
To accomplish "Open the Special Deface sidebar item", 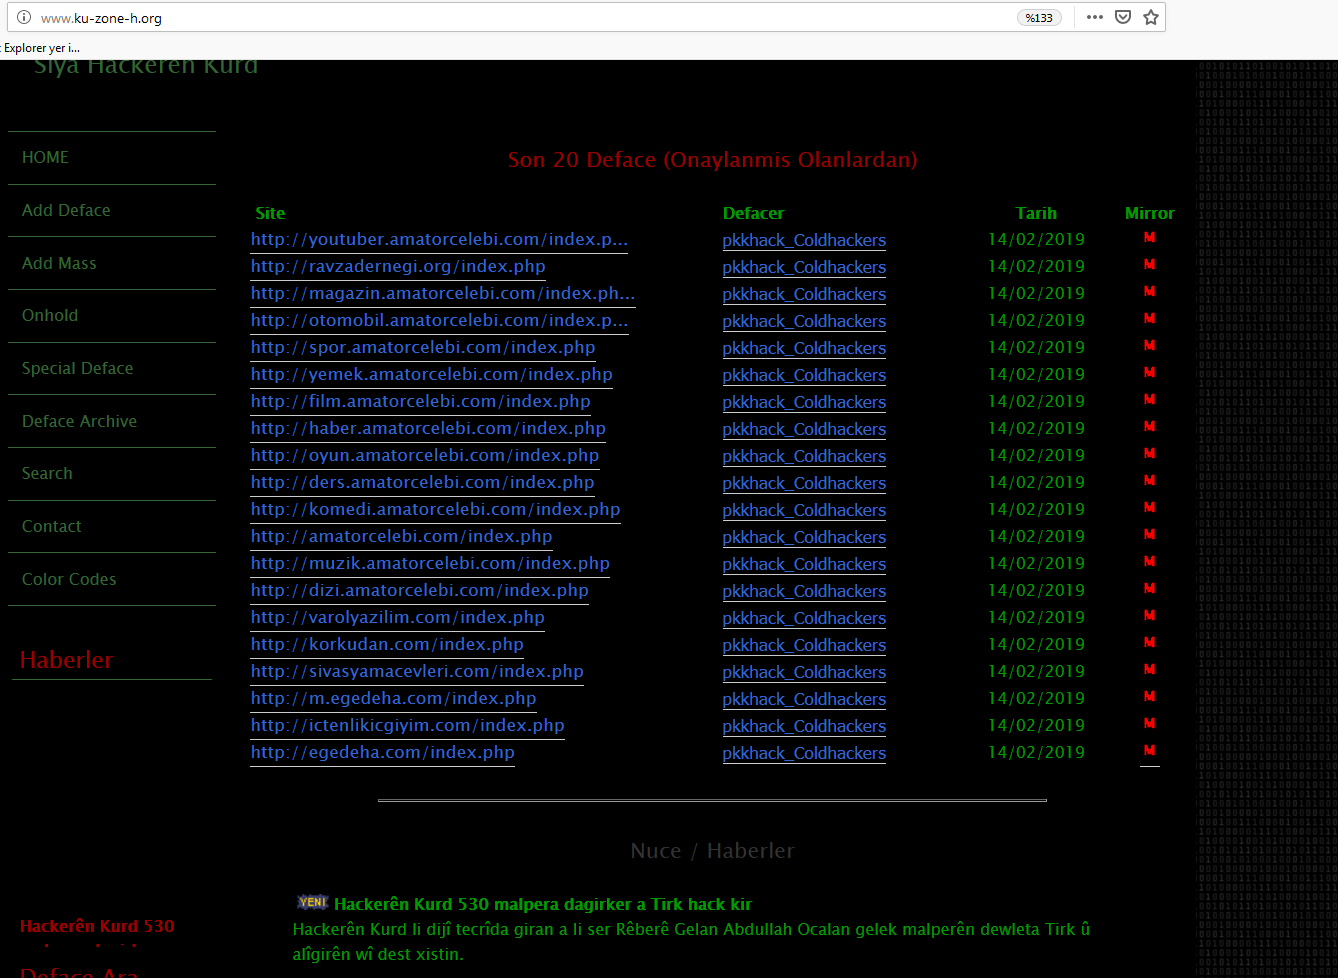I will [77, 369].
